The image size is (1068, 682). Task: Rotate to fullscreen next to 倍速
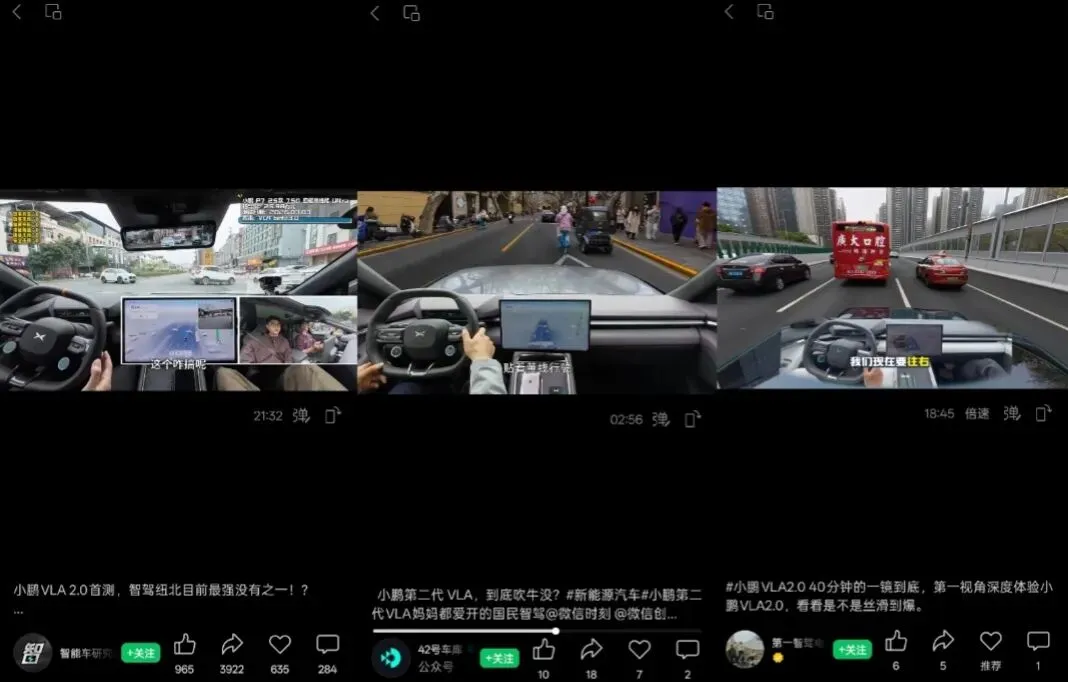(x=1043, y=413)
